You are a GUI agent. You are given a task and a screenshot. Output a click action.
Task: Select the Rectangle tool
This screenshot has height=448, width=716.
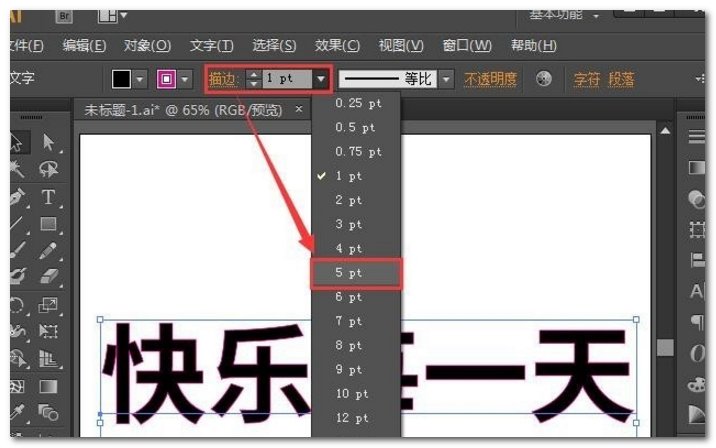[x=48, y=224]
